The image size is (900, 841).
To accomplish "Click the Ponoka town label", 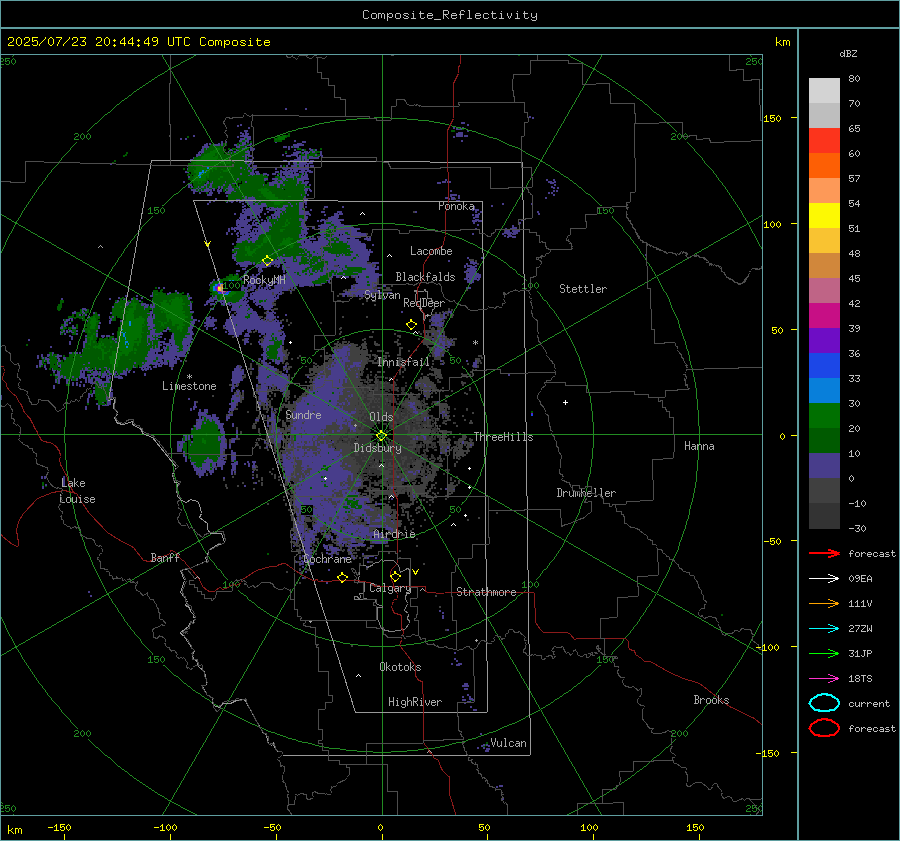I will (x=456, y=207).
